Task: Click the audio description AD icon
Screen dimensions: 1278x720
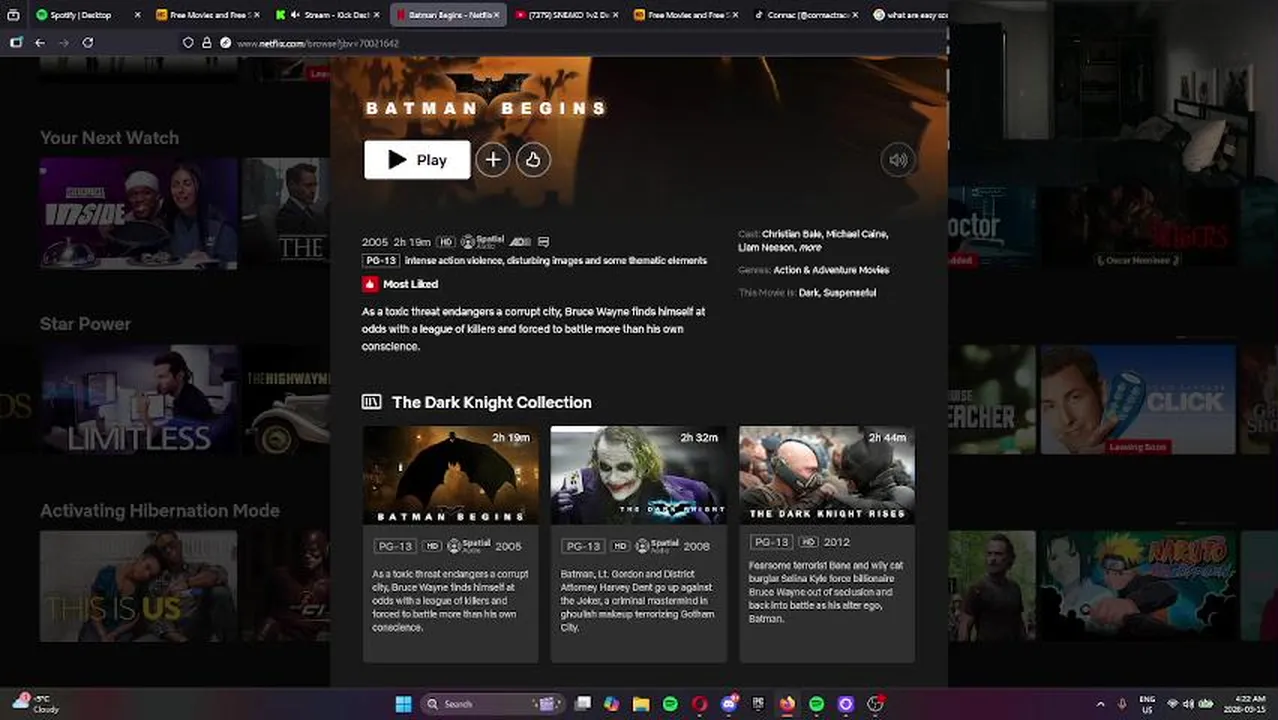Action: pos(520,242)
